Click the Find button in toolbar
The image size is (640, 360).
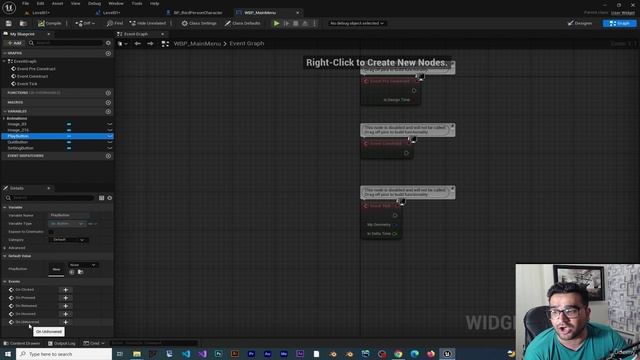point(115,23)
